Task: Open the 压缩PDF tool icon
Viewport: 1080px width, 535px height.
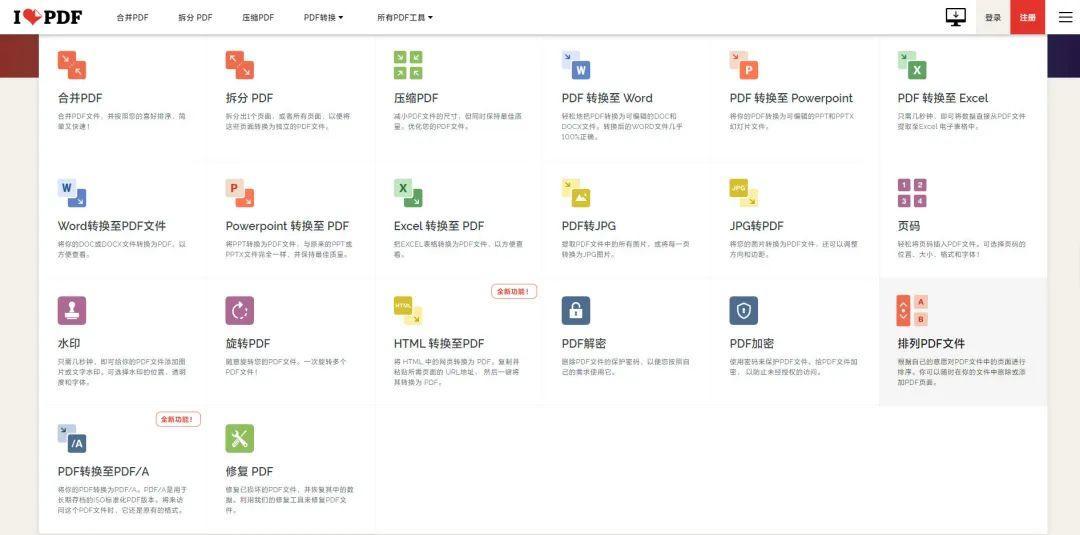Action: tap(408, 65)
